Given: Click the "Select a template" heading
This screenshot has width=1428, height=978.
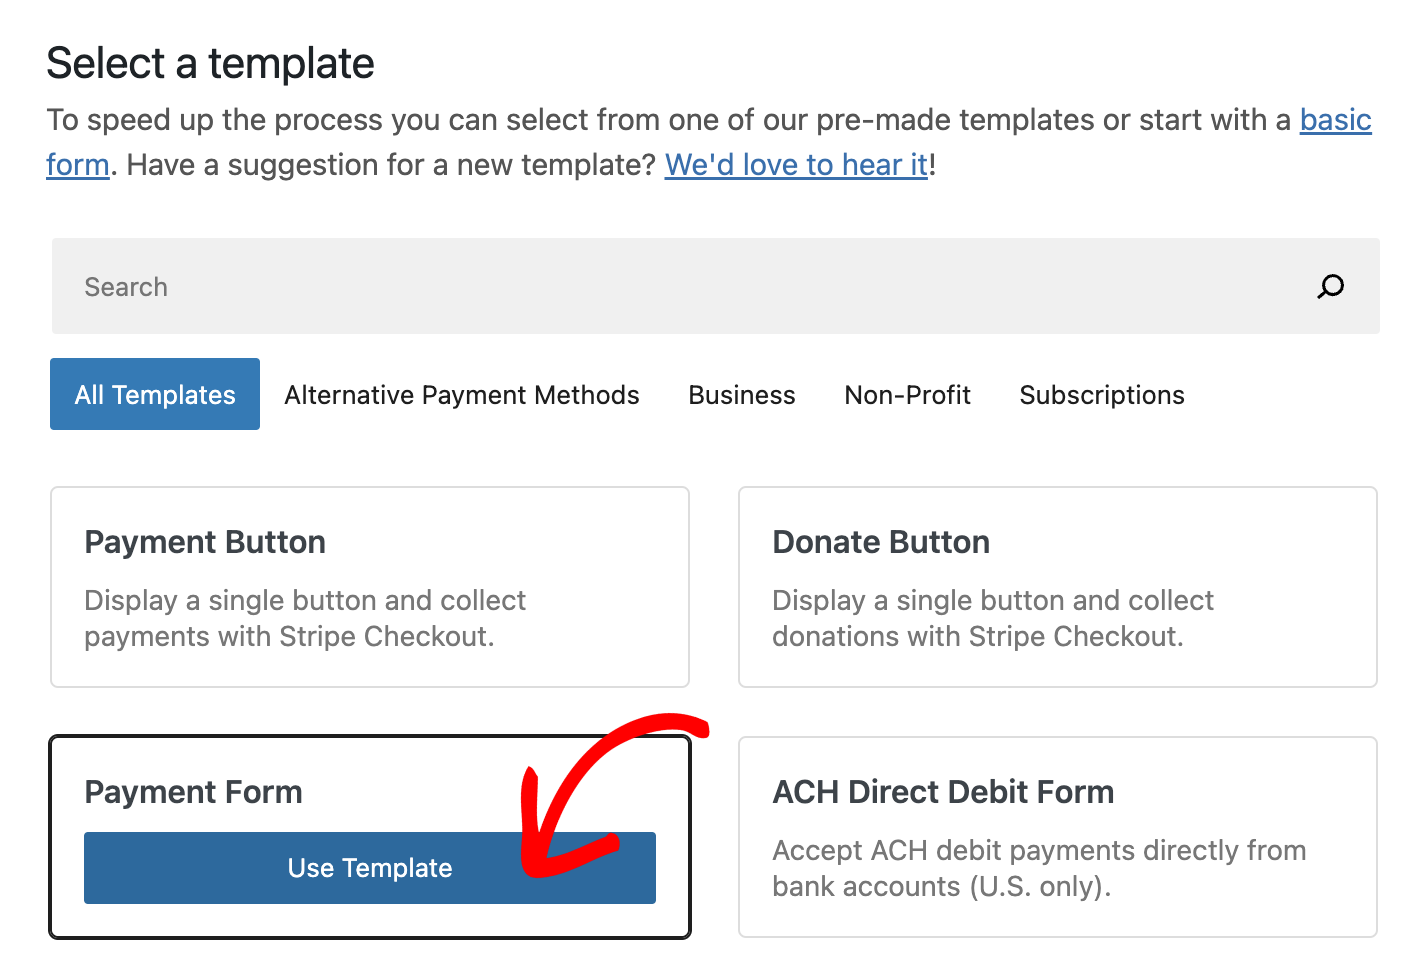Looking at the screenshot, I should coord(210,64).
